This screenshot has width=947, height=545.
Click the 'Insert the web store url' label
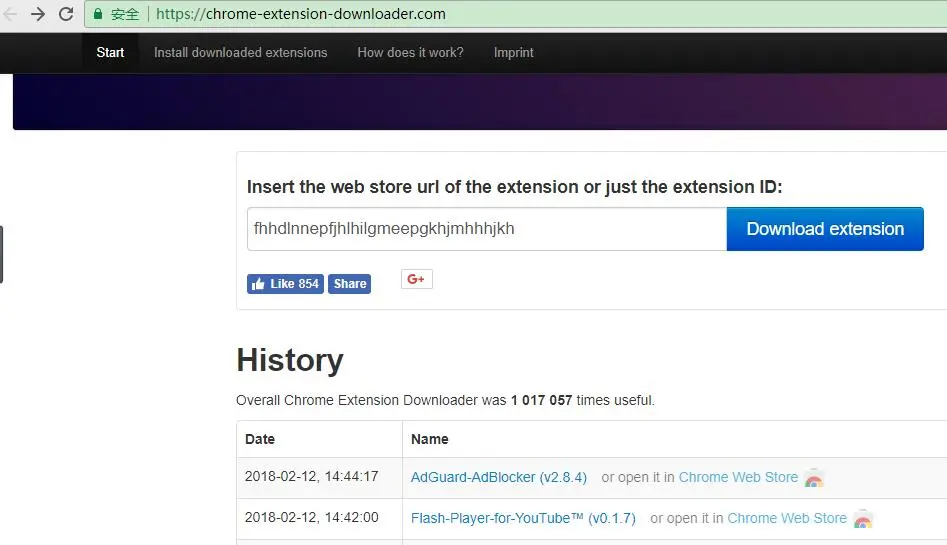[514, 187]
